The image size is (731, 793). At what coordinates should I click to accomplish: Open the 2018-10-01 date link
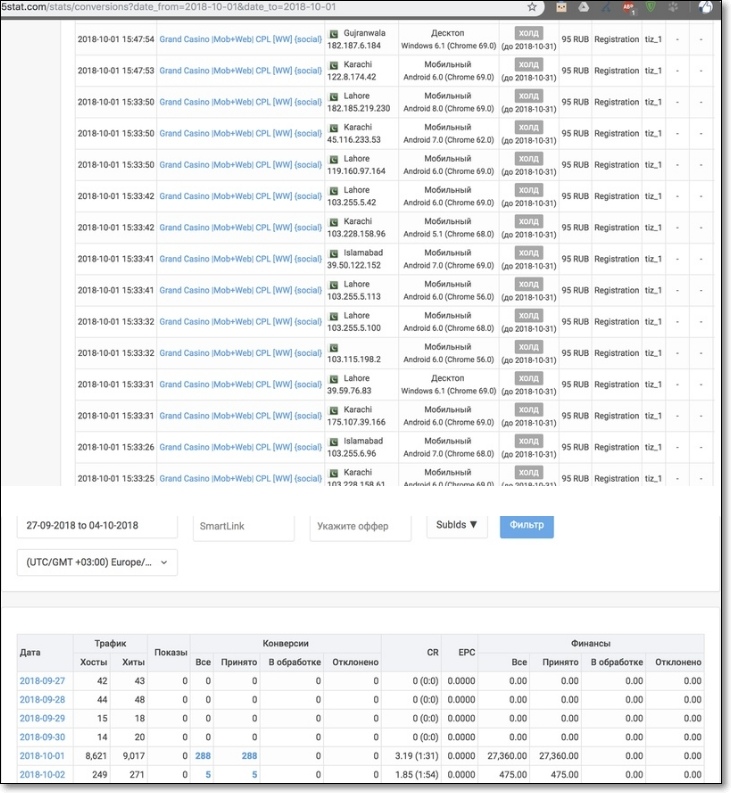point(42,756)
